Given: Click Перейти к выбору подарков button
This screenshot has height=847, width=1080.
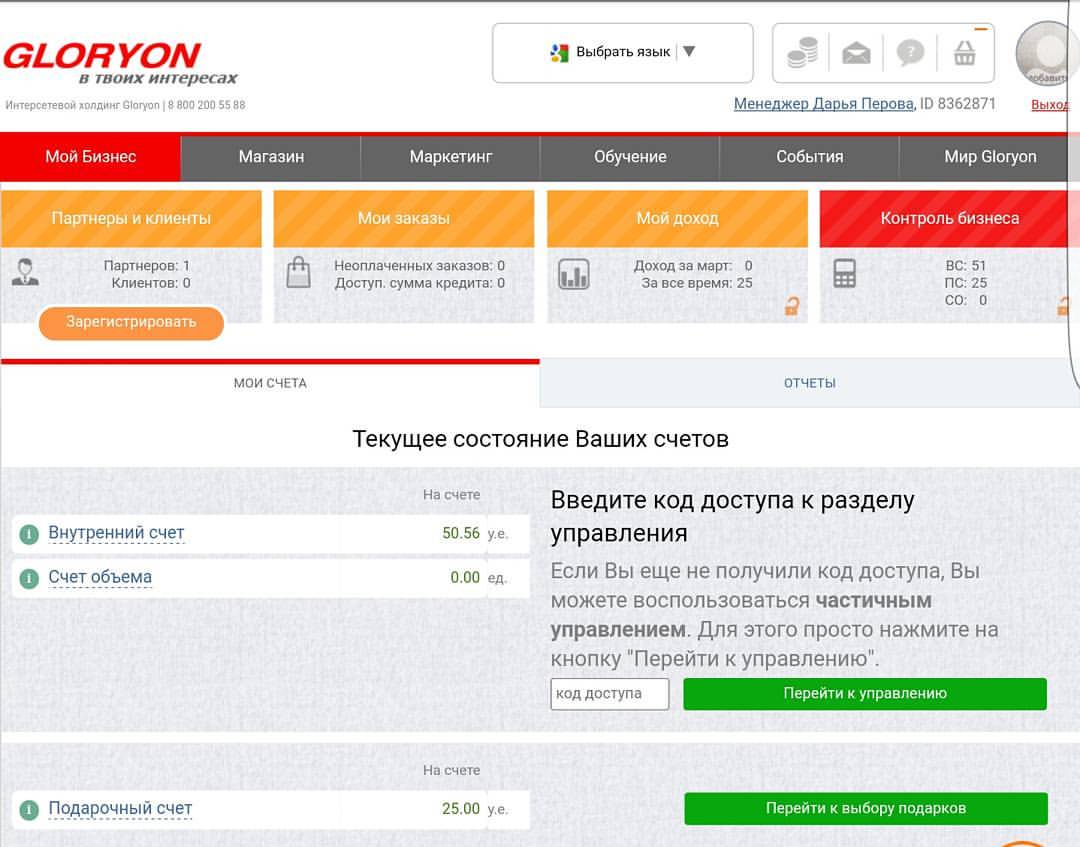Looking at the screenshot, I should [866, 808].
